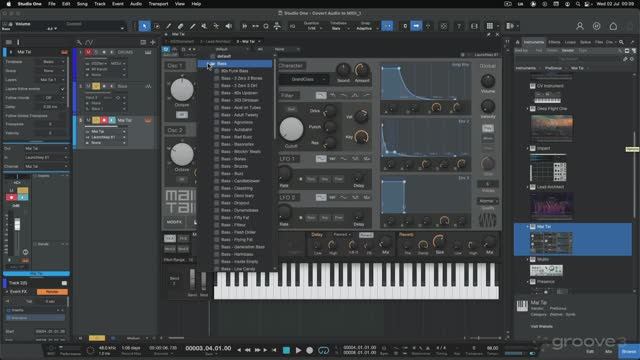Screen dimensions: 640x360
Task: Open the Transport menu
Action: (158, 4)
